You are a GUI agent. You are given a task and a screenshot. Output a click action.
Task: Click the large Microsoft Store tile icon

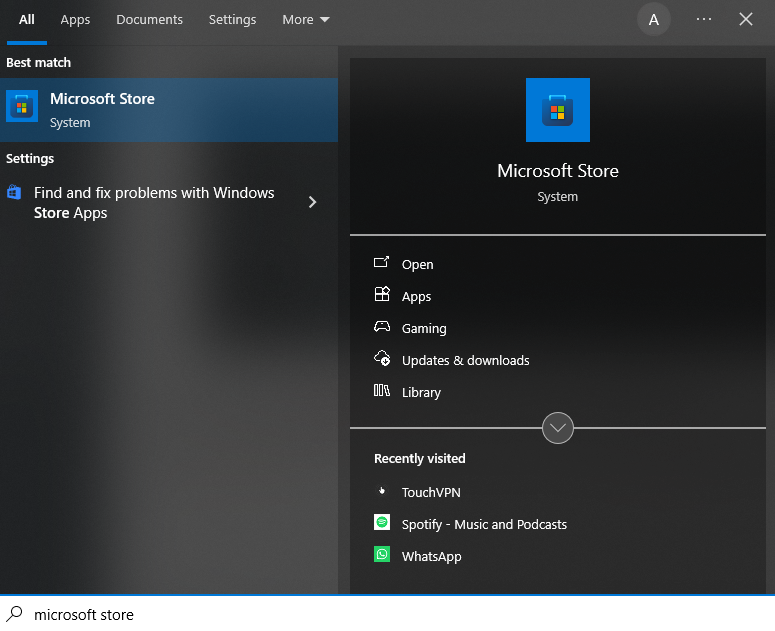point(557,110)
